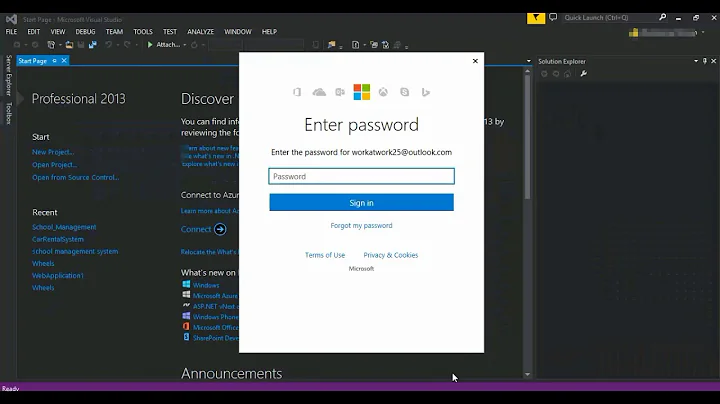Click the Navigate Backward toolbar icon
Viewport: 720px width, 404px height.
pos(17,45)
